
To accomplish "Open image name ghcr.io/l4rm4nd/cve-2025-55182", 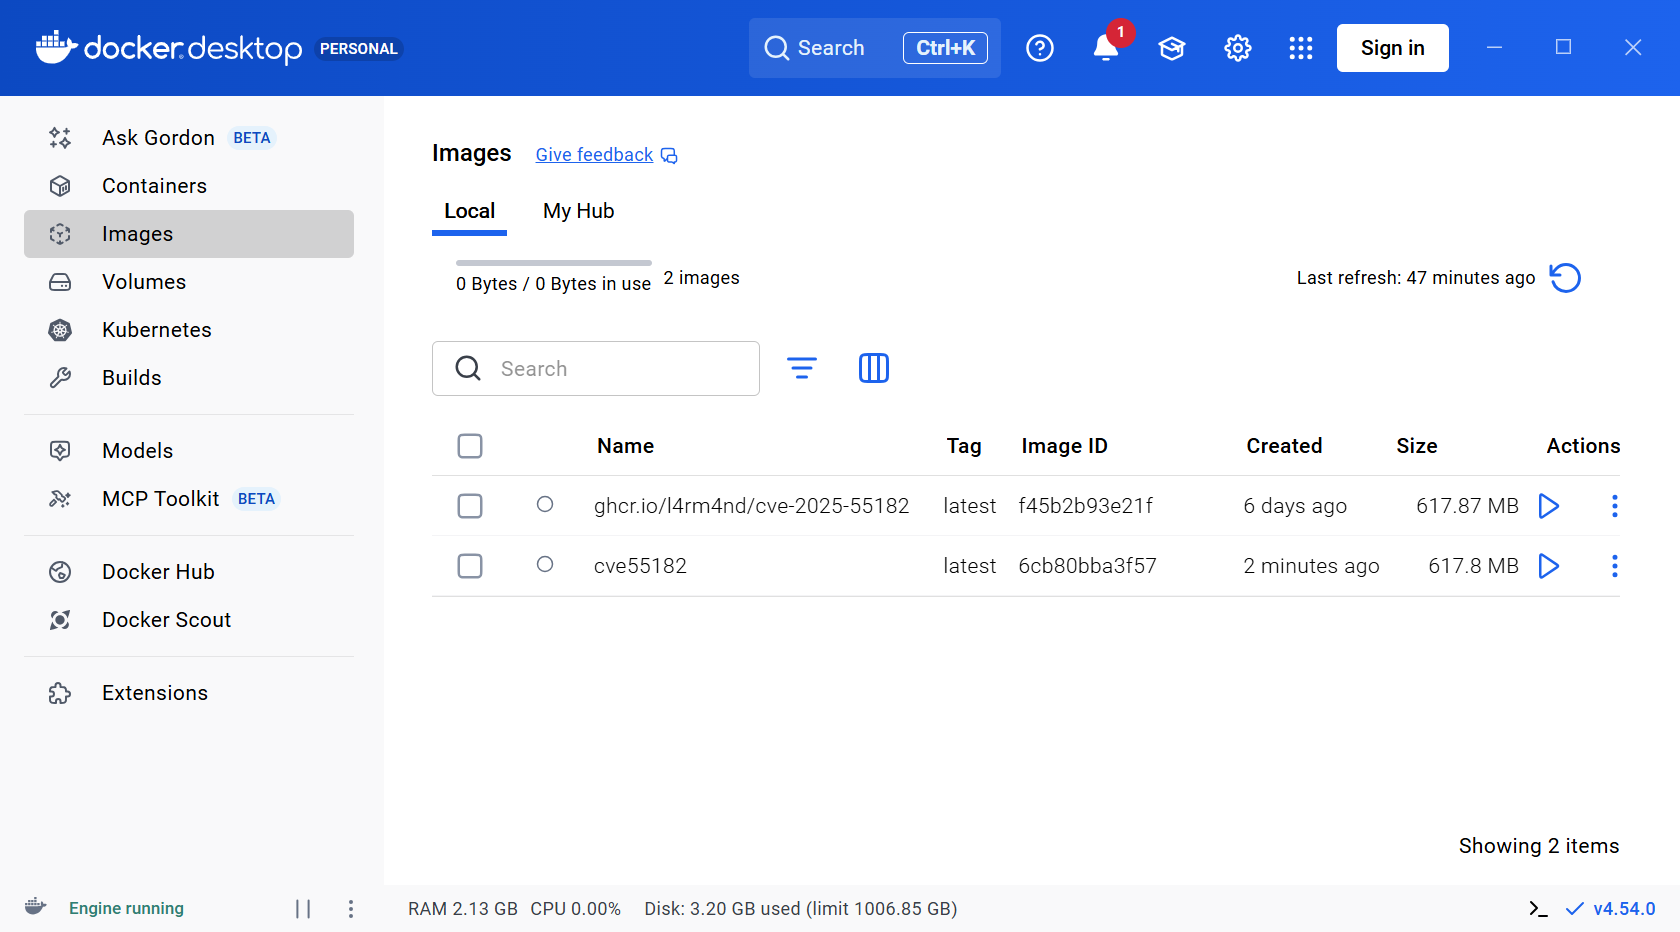I will point(752,506).
